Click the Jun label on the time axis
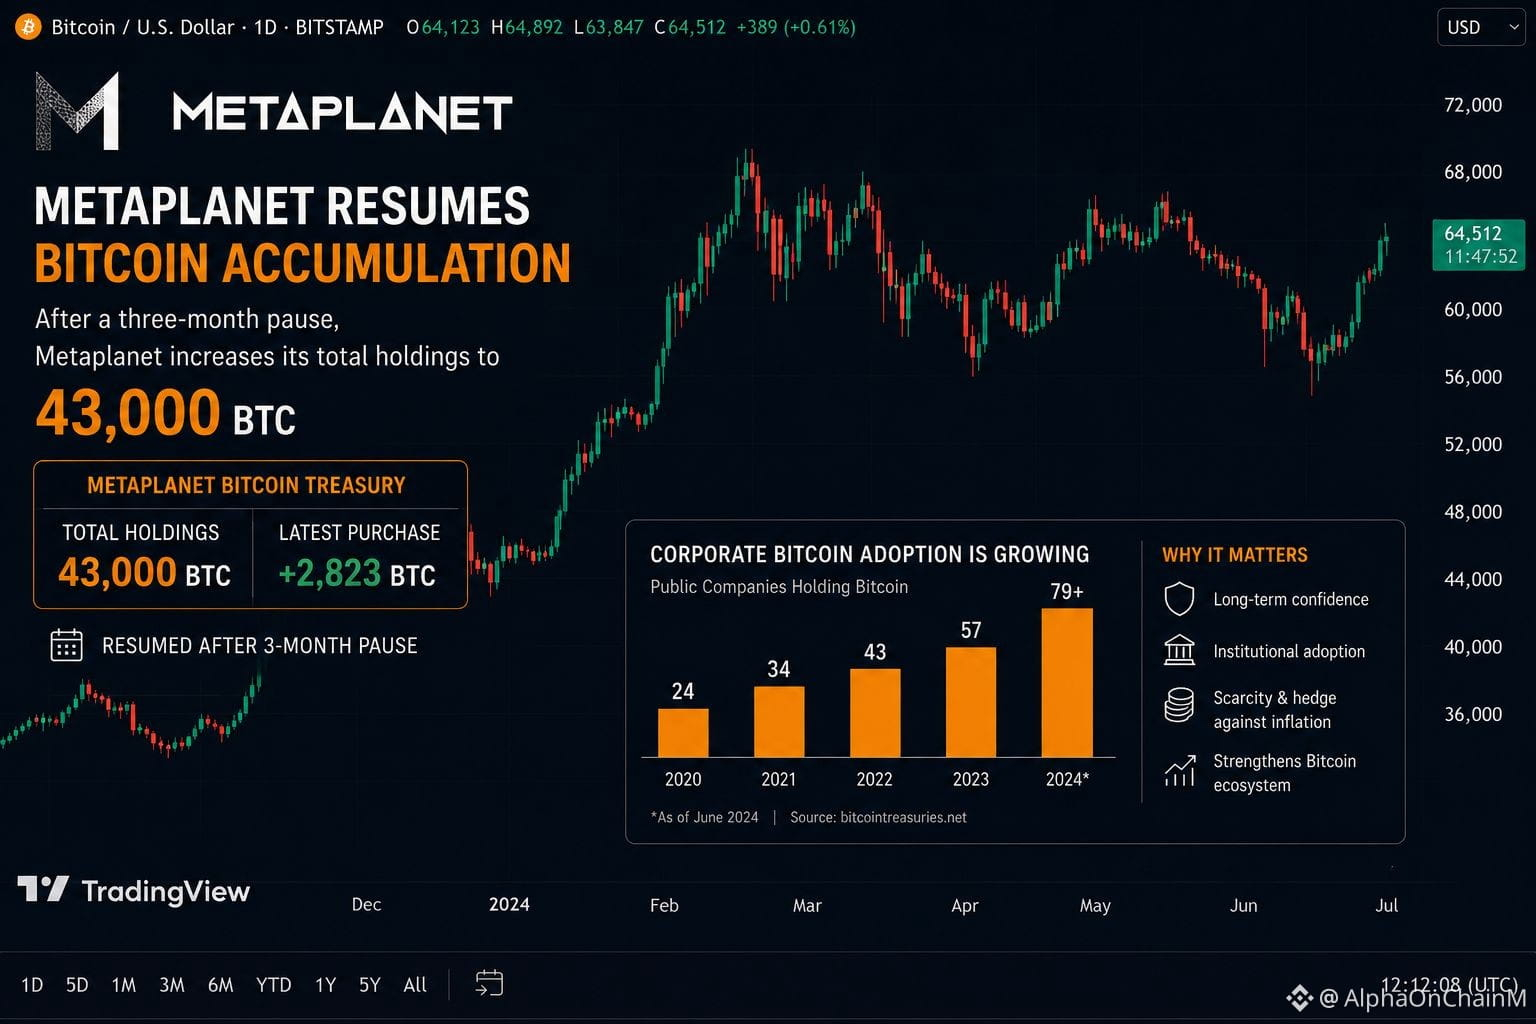The image size is (1536, 1024). click(1244, 905)
